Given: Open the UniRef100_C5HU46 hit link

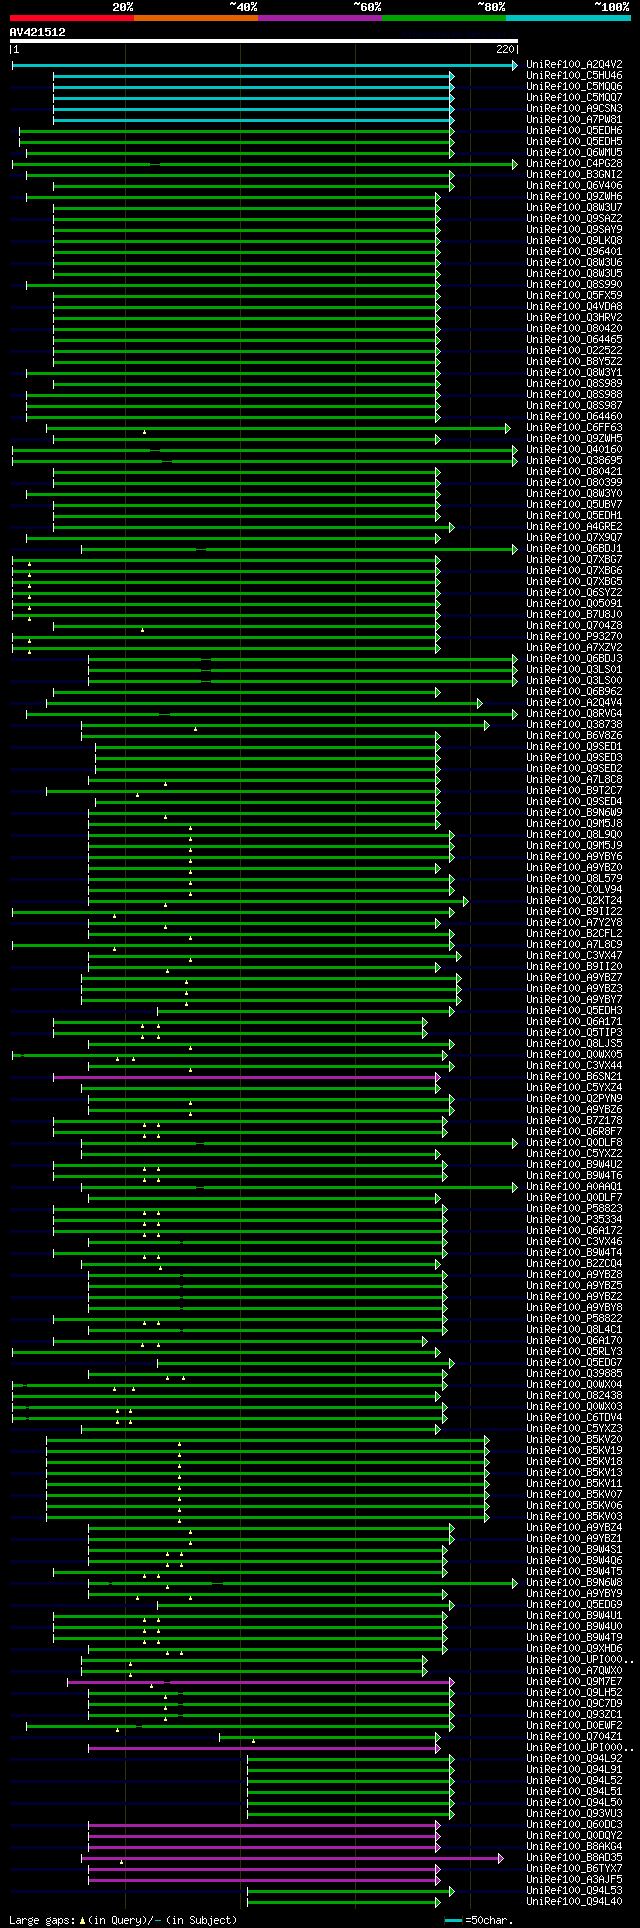Looking at the screenshot, I should [574, 76].
